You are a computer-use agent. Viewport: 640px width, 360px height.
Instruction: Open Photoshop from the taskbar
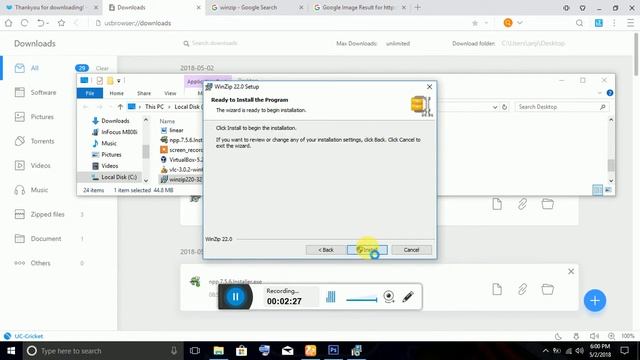click(x=333, y=351)
